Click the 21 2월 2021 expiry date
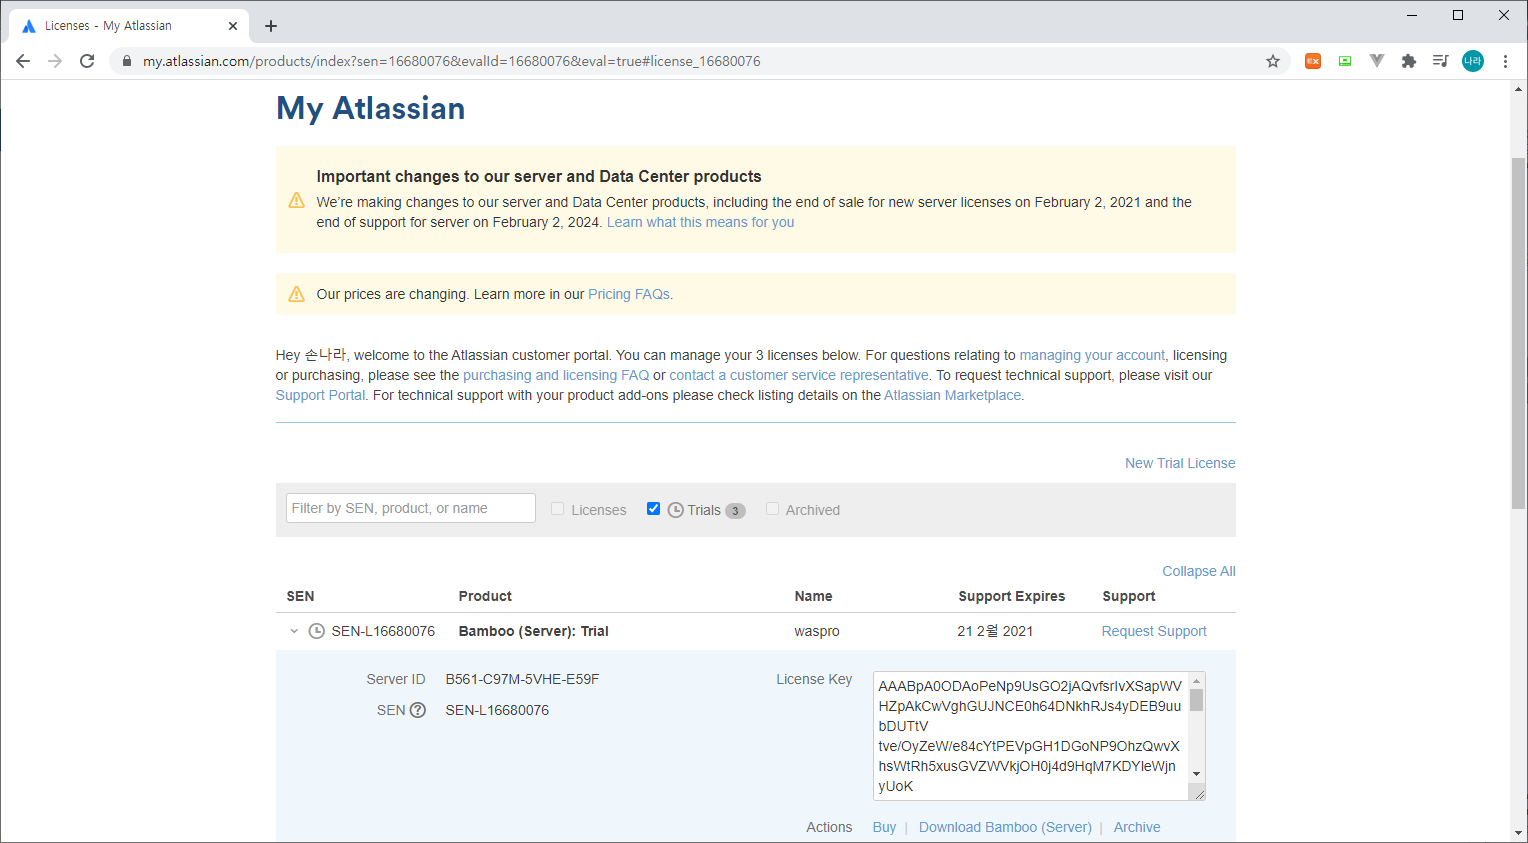 (995, 631)
